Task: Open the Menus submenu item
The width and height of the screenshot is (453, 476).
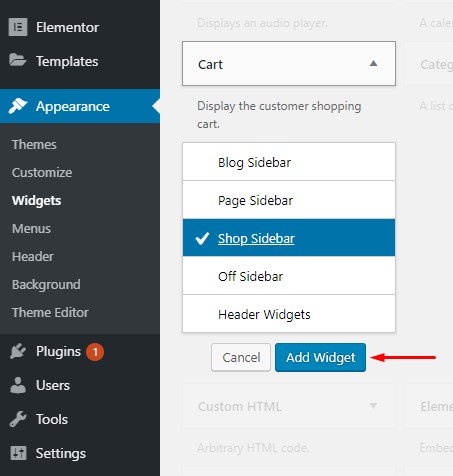Action: tap(31, 229)
